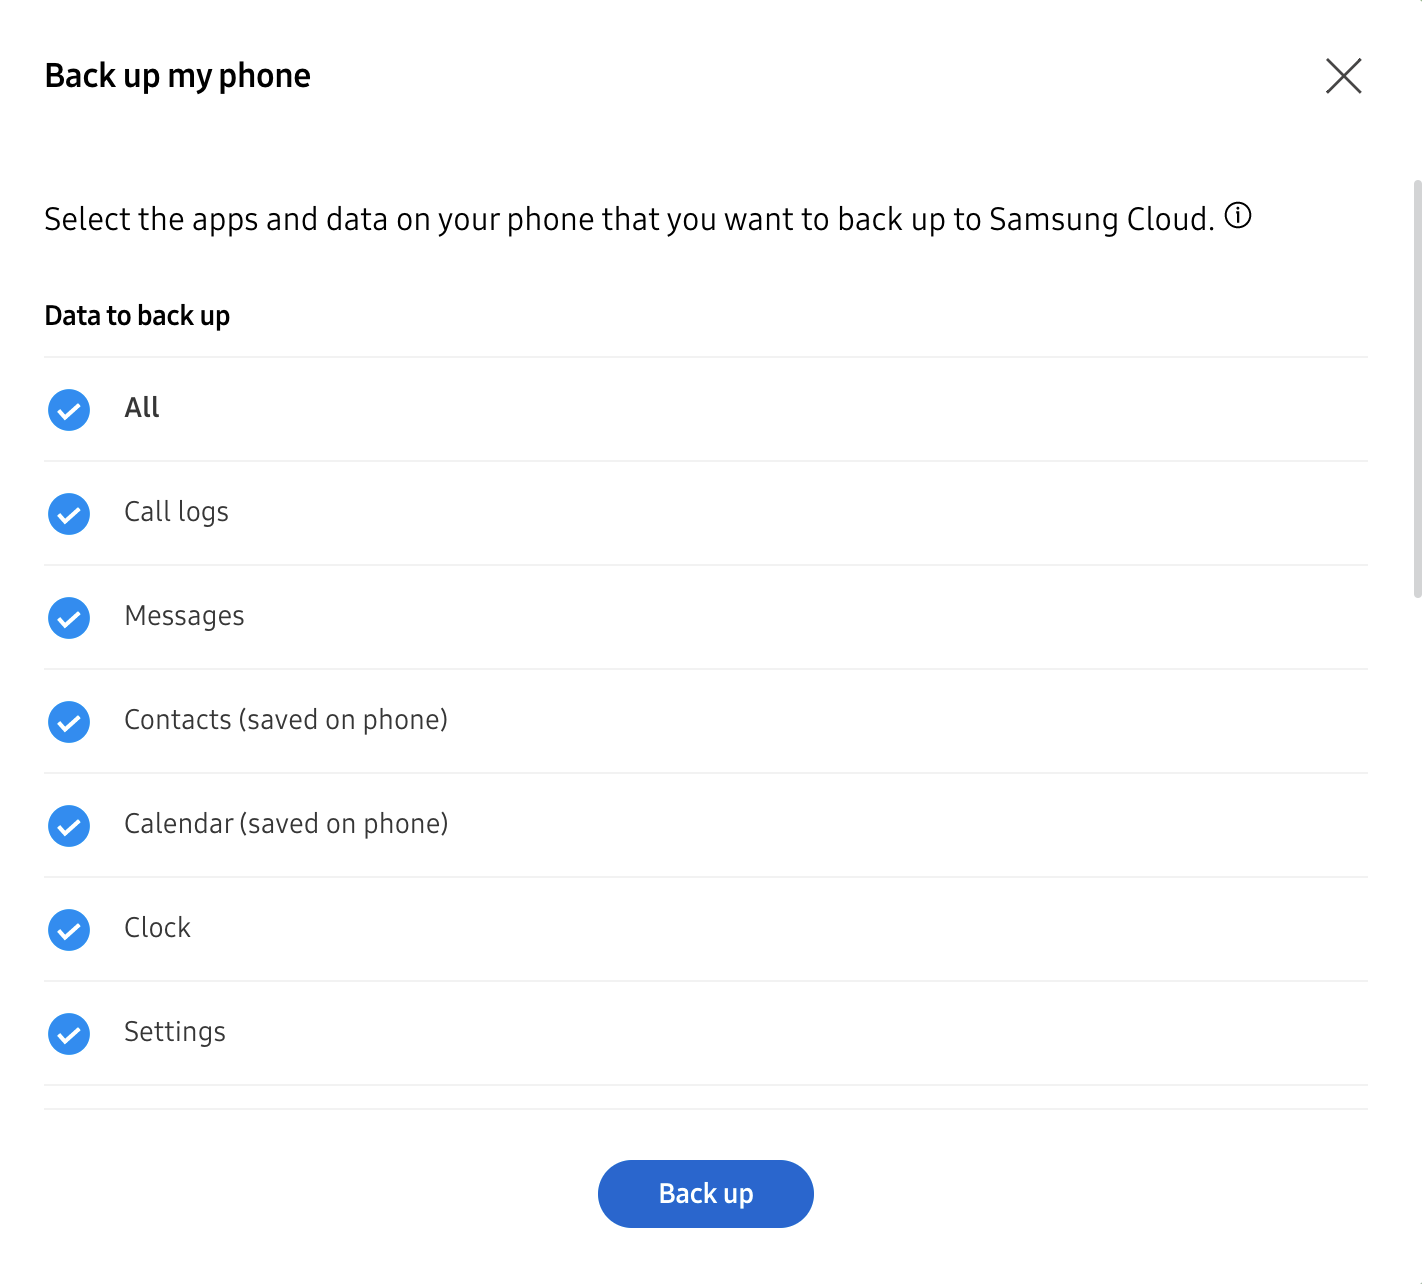Click the checkmark circle next to Contacts

click(x=68, y=722)
